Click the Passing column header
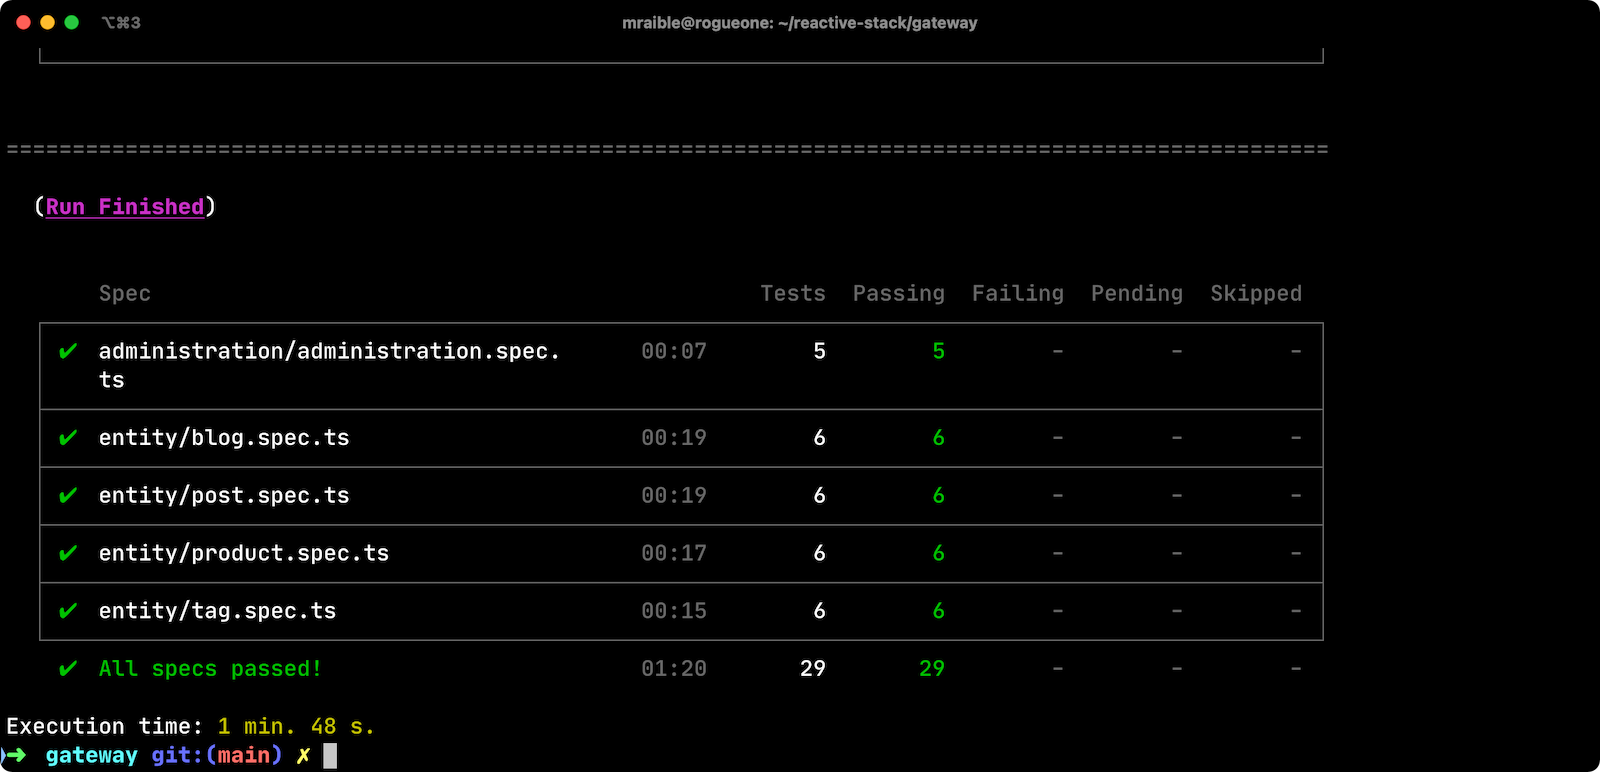This screenshot has width=1600, height=772. 898,294
